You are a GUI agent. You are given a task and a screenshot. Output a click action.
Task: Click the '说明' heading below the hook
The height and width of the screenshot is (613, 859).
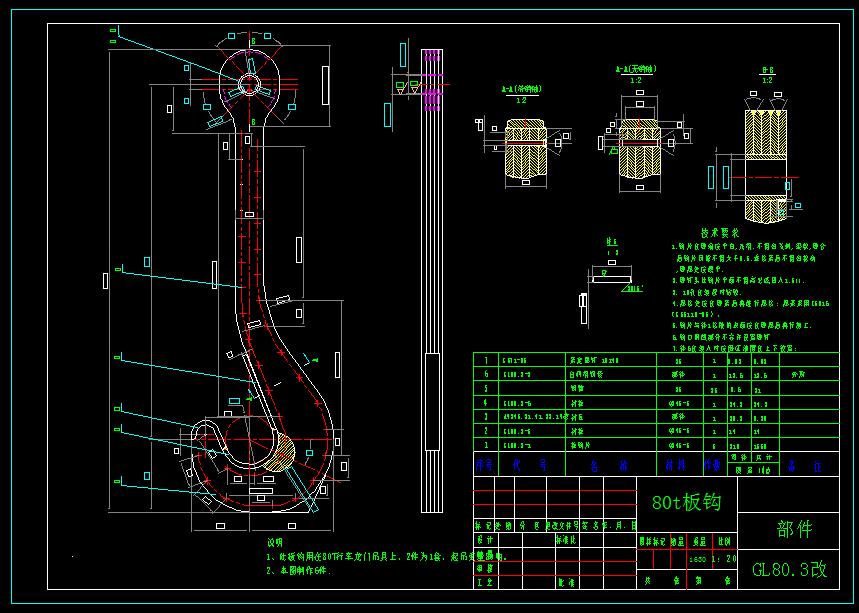[x=274, y=542]
